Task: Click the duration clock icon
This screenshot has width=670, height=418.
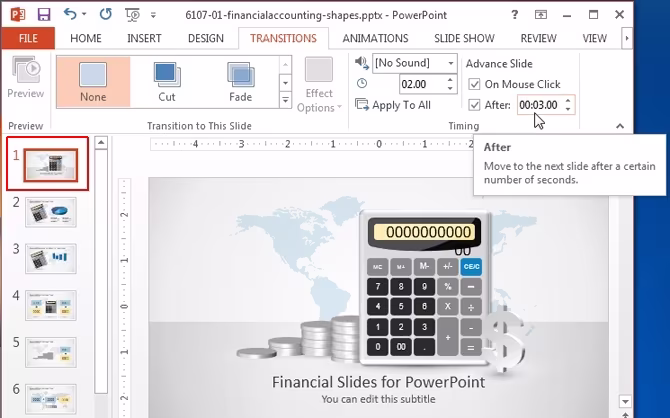Action: tap(362, 83)
